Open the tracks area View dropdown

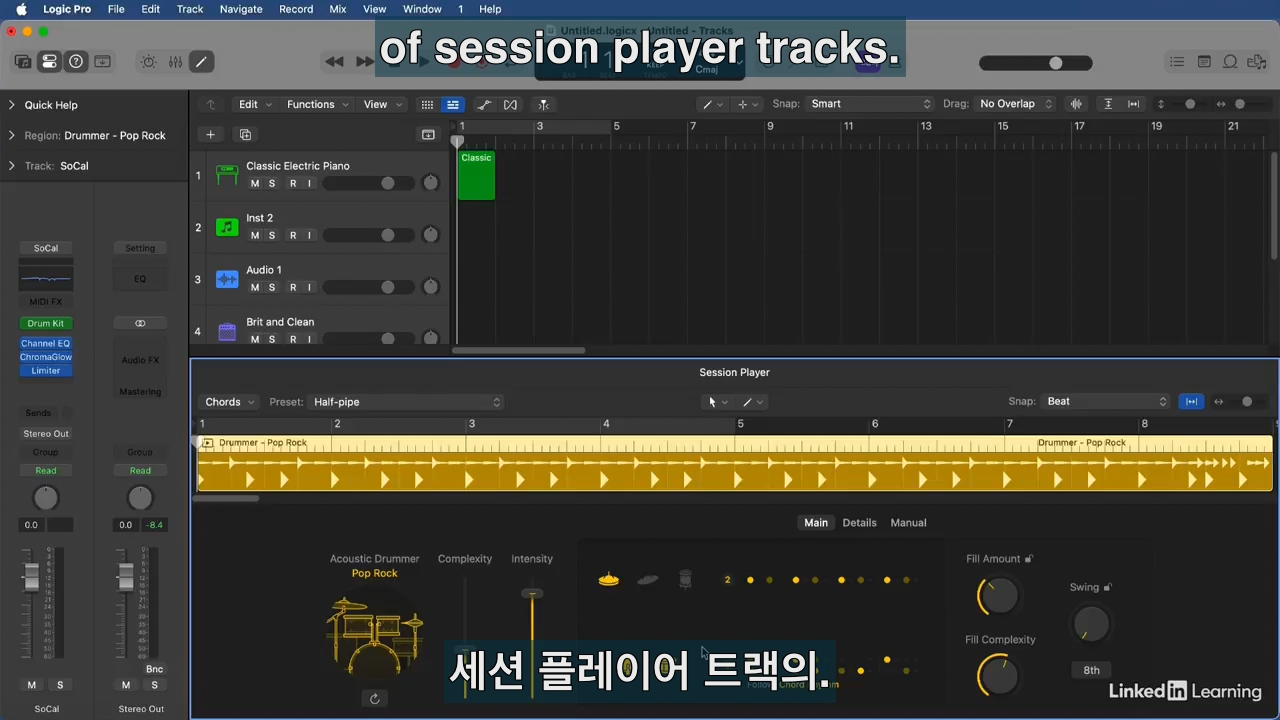(382, 104)
